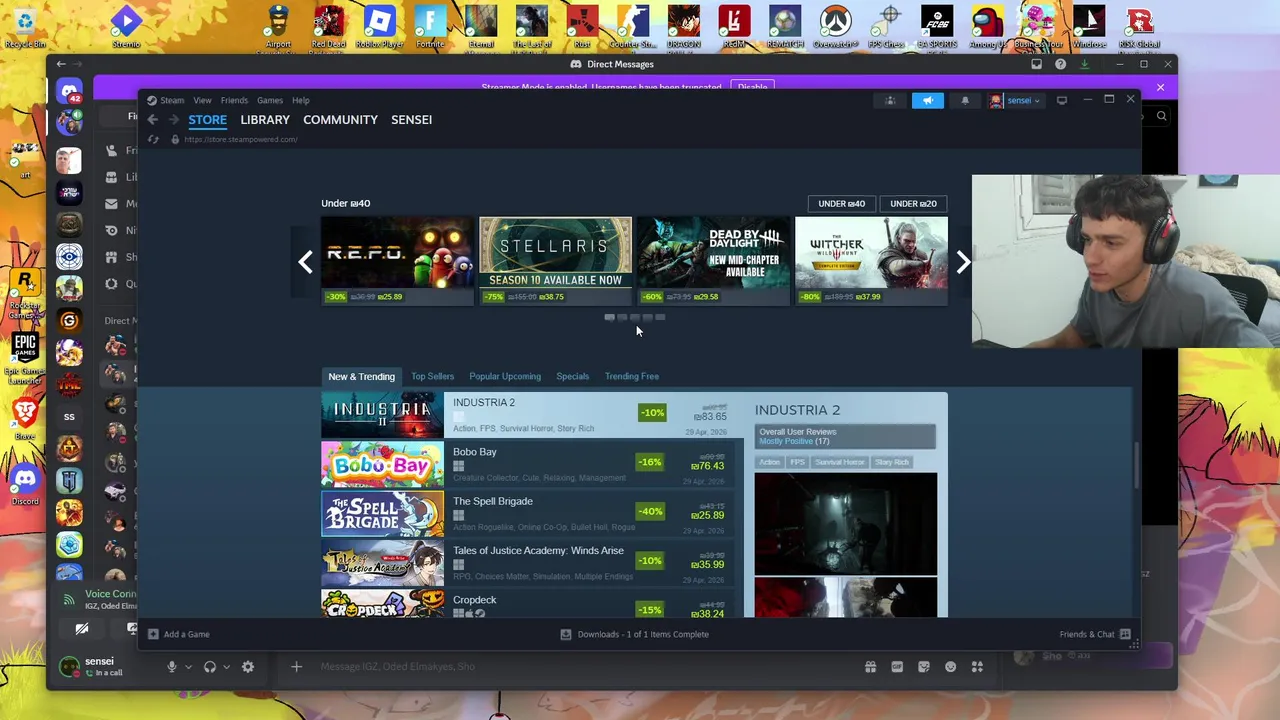Switch to Top Sellers tab
Viewport: 1280px width, 720px height.
tap(432, 376)
